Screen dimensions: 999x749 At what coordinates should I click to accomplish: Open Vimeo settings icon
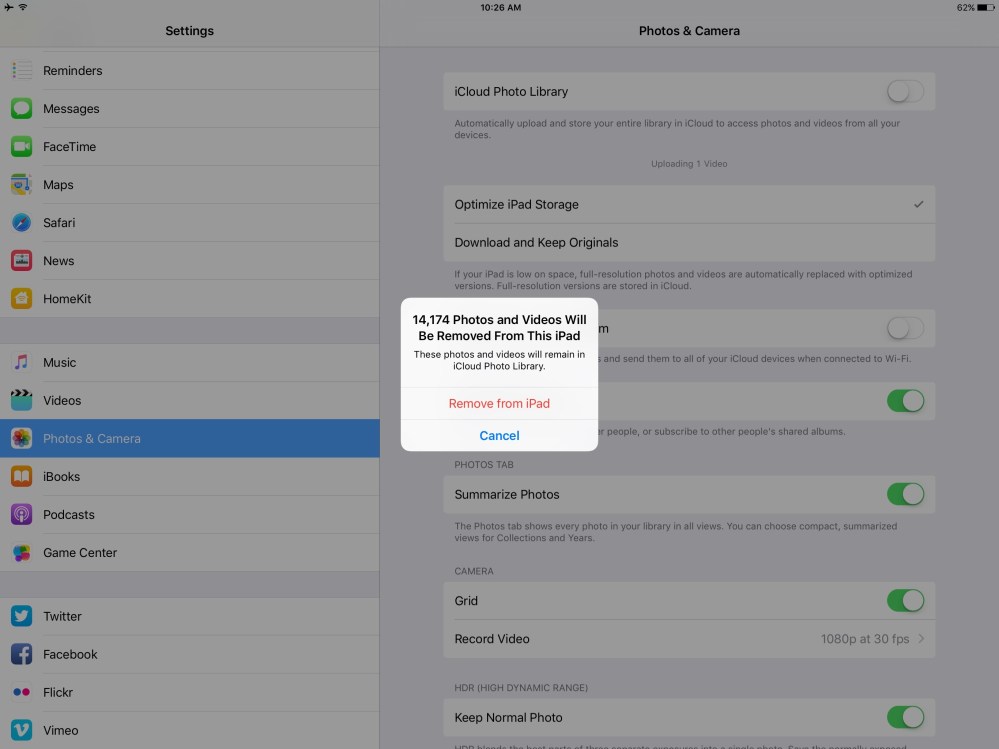point(21,731)
